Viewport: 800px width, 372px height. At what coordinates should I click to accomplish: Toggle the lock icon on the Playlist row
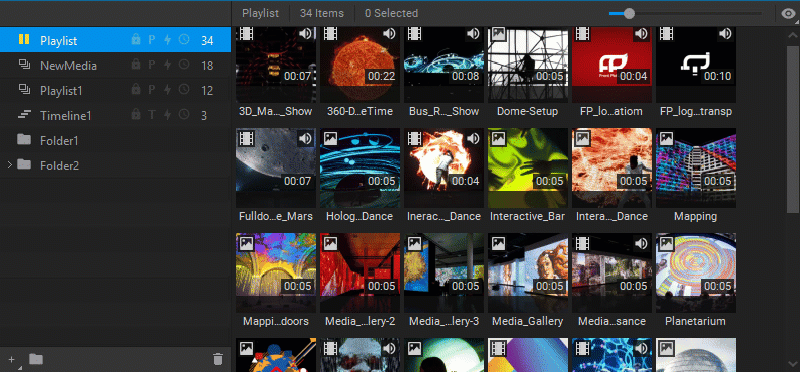[x=136, y=40]
